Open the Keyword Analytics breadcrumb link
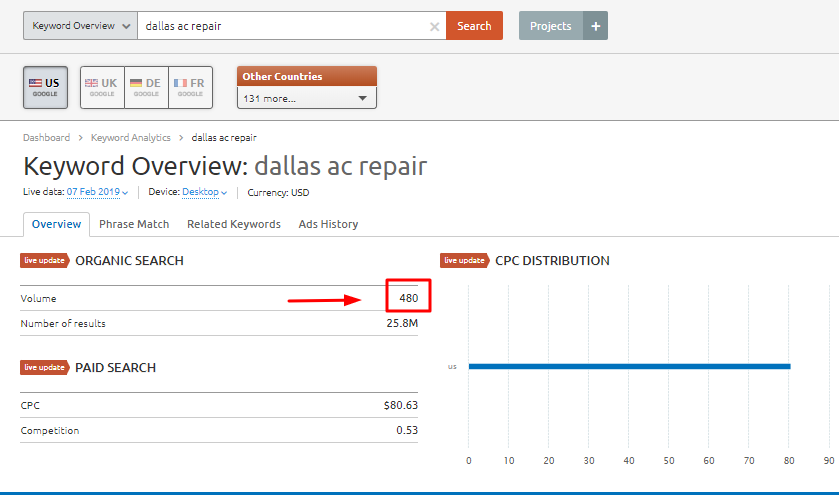Viewport: 839px width, 495px height. 131,138
